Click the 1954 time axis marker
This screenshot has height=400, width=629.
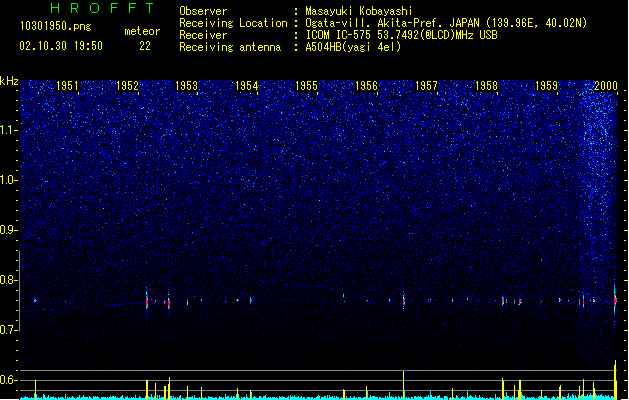(x=246, y=86)
